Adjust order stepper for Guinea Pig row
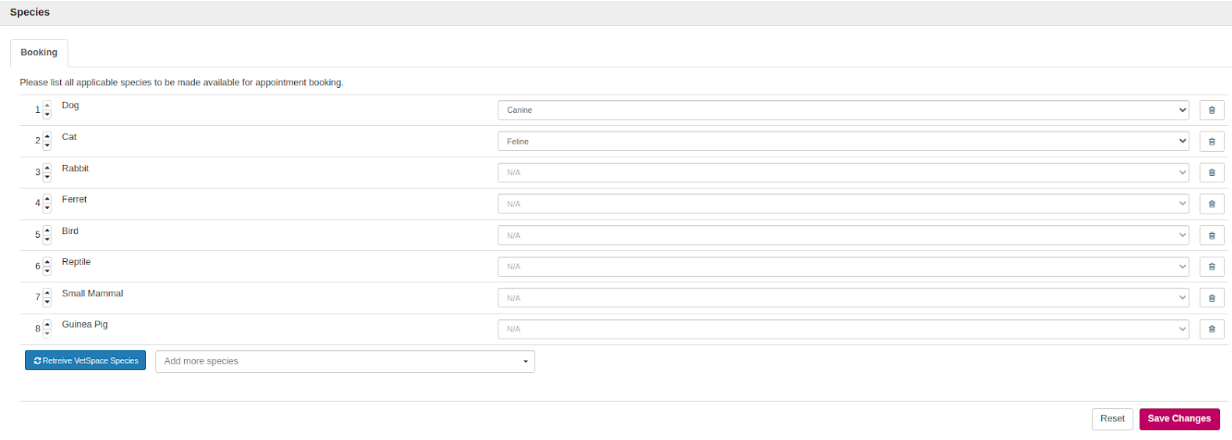The width and height of the screenshot is (1232, 440). 47,329
